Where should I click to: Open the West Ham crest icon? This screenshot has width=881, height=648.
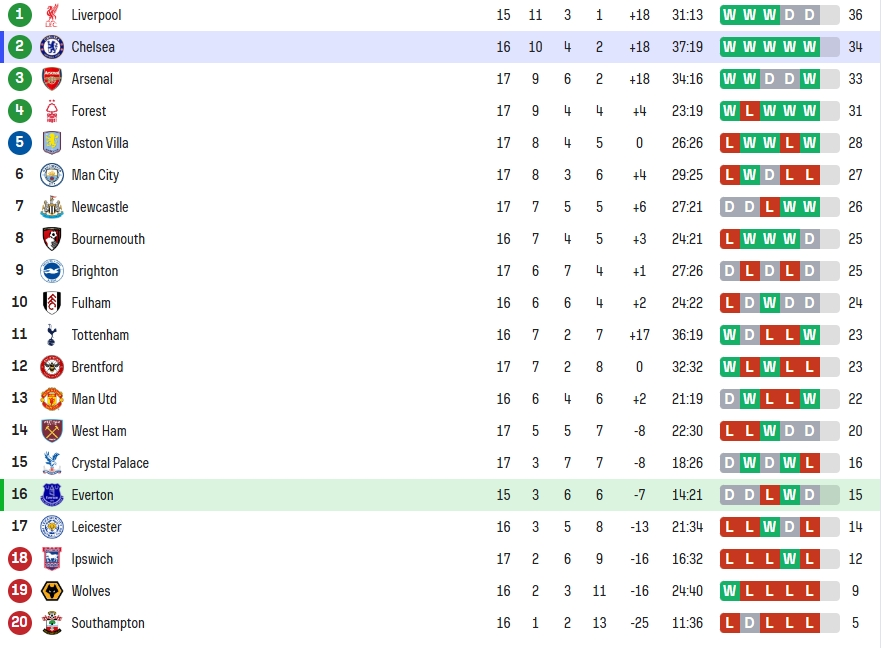pyautogui.click(x=52, y=431)
